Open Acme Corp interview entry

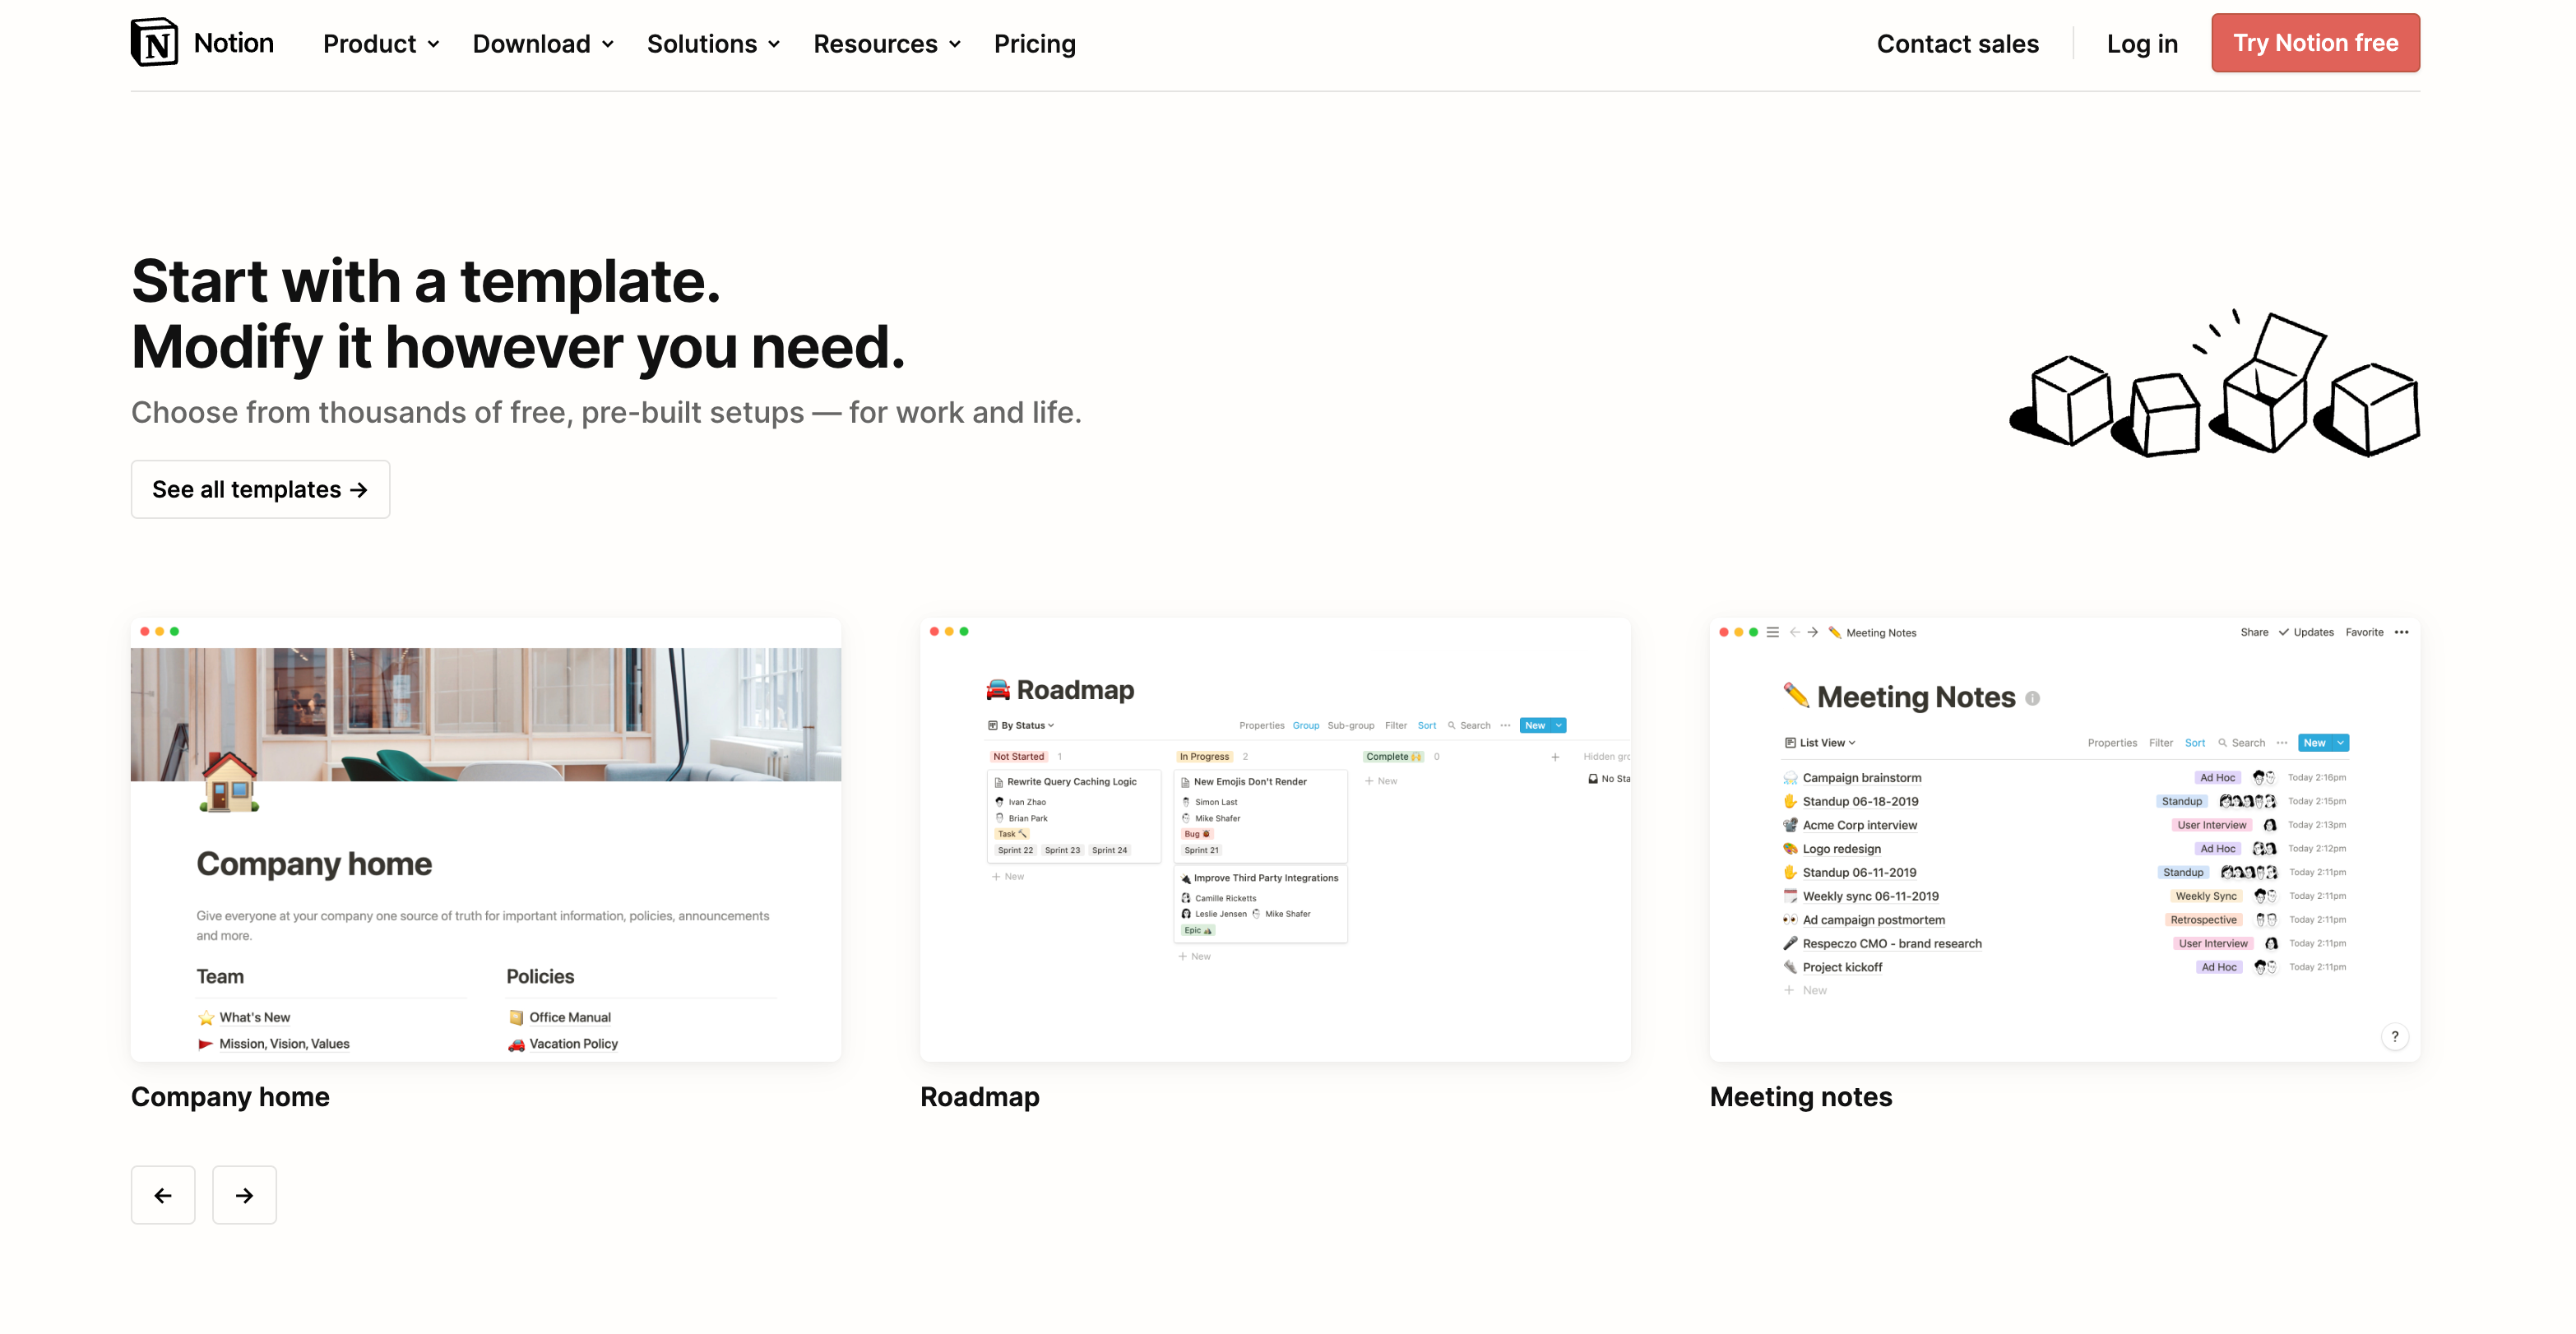click(1859, 824)
